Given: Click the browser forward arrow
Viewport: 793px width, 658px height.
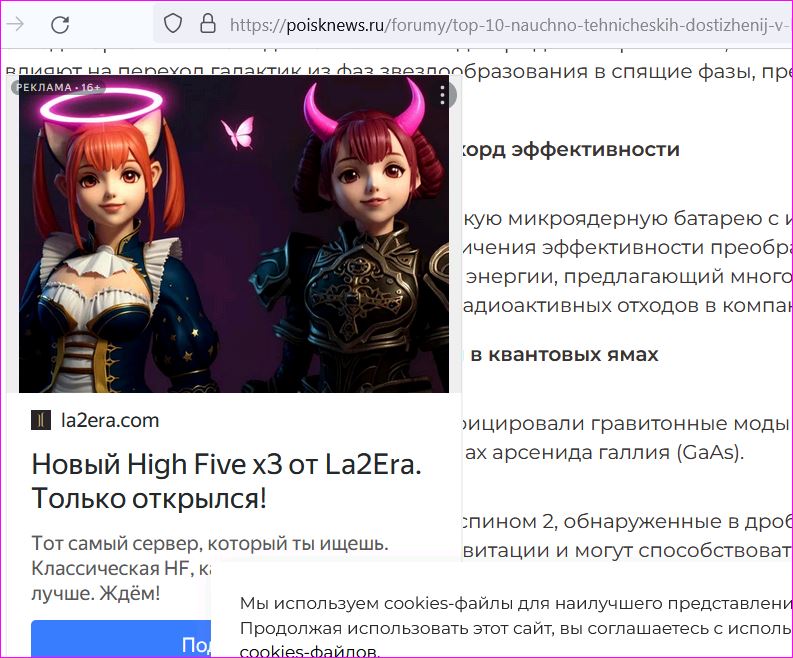Looking at the screenshot, I should click(15, 24).
